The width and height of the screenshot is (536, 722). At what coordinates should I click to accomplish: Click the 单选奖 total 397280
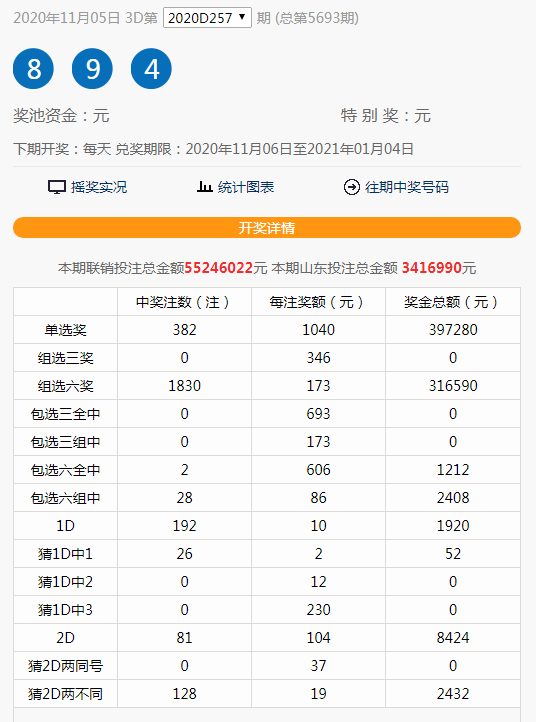[453, 330]
